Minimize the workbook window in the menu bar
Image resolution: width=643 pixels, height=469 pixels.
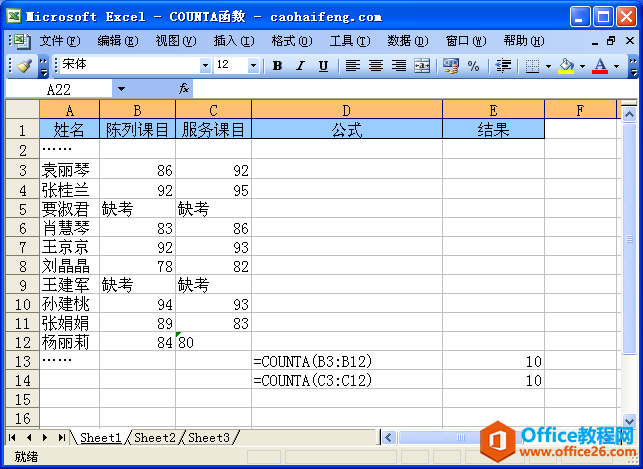point(595,41)
